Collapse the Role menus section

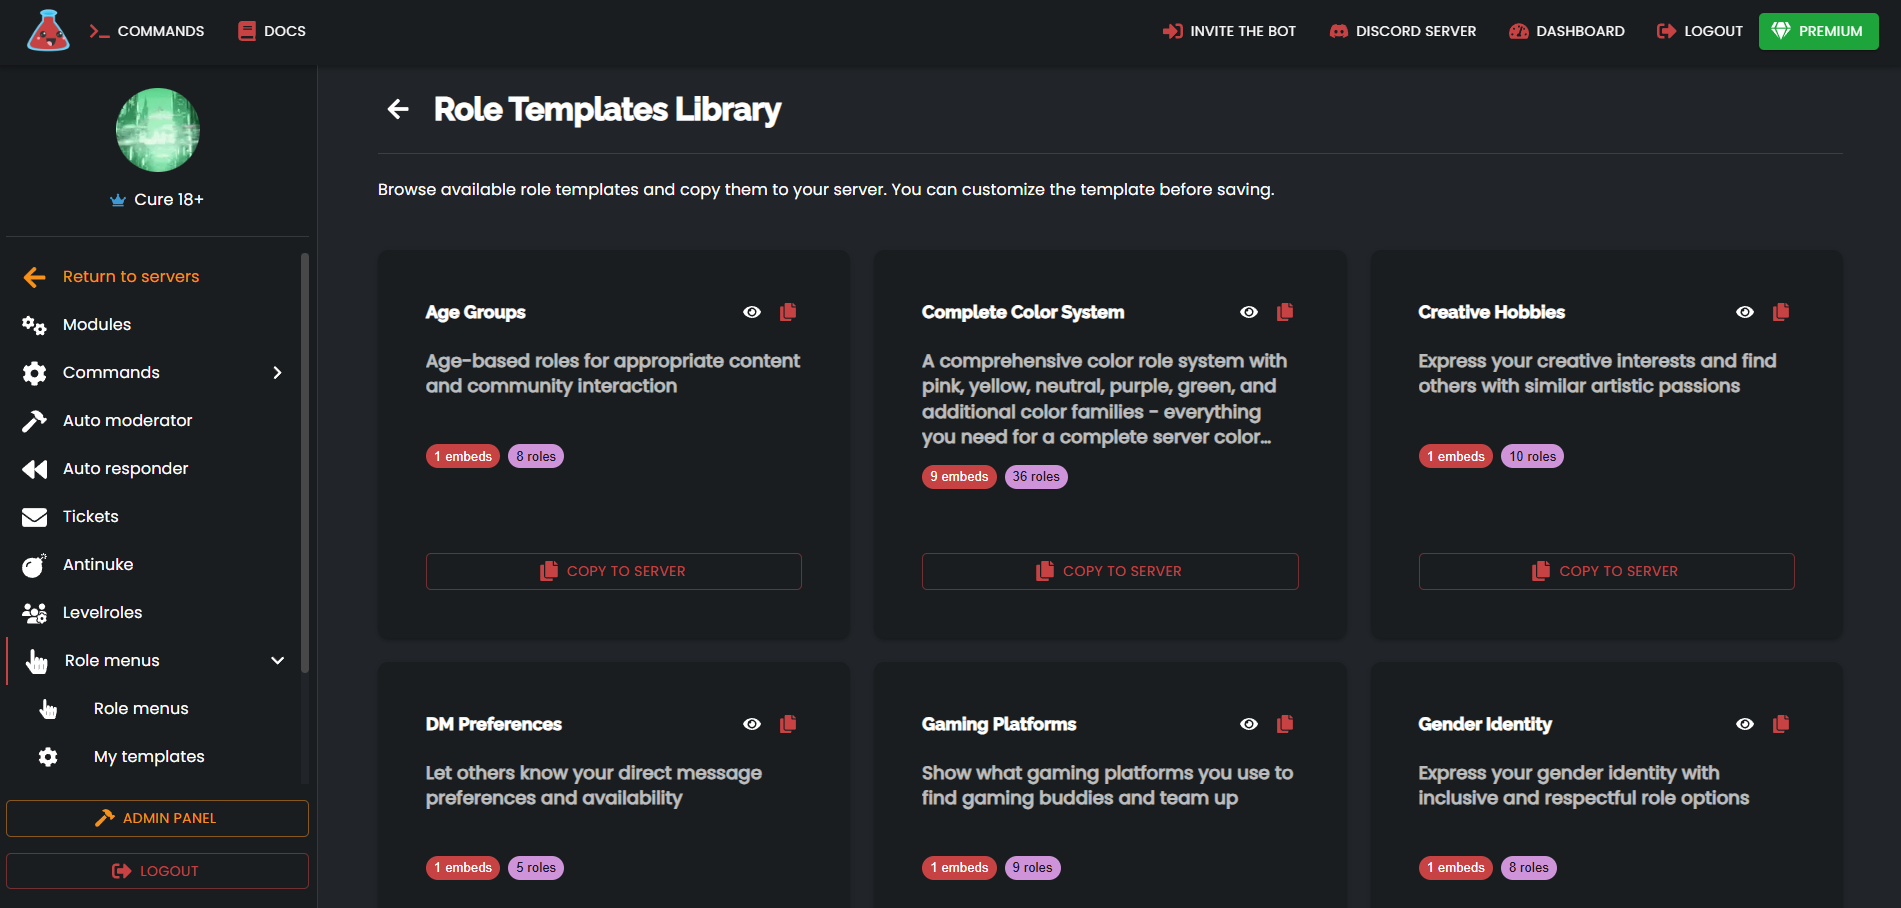point(278,660)
